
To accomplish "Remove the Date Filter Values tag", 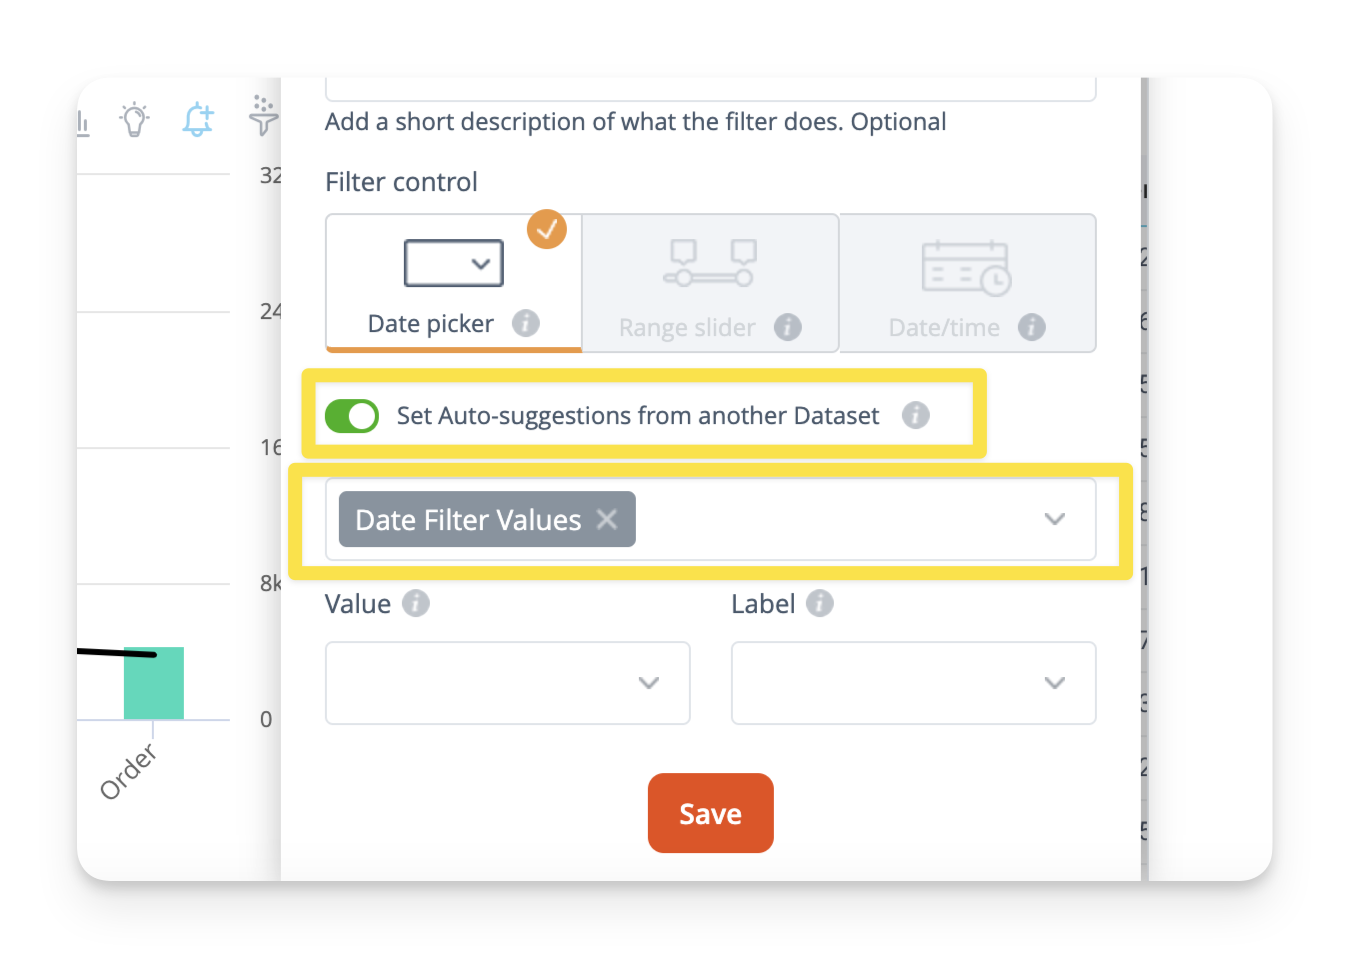I will 607,519.
